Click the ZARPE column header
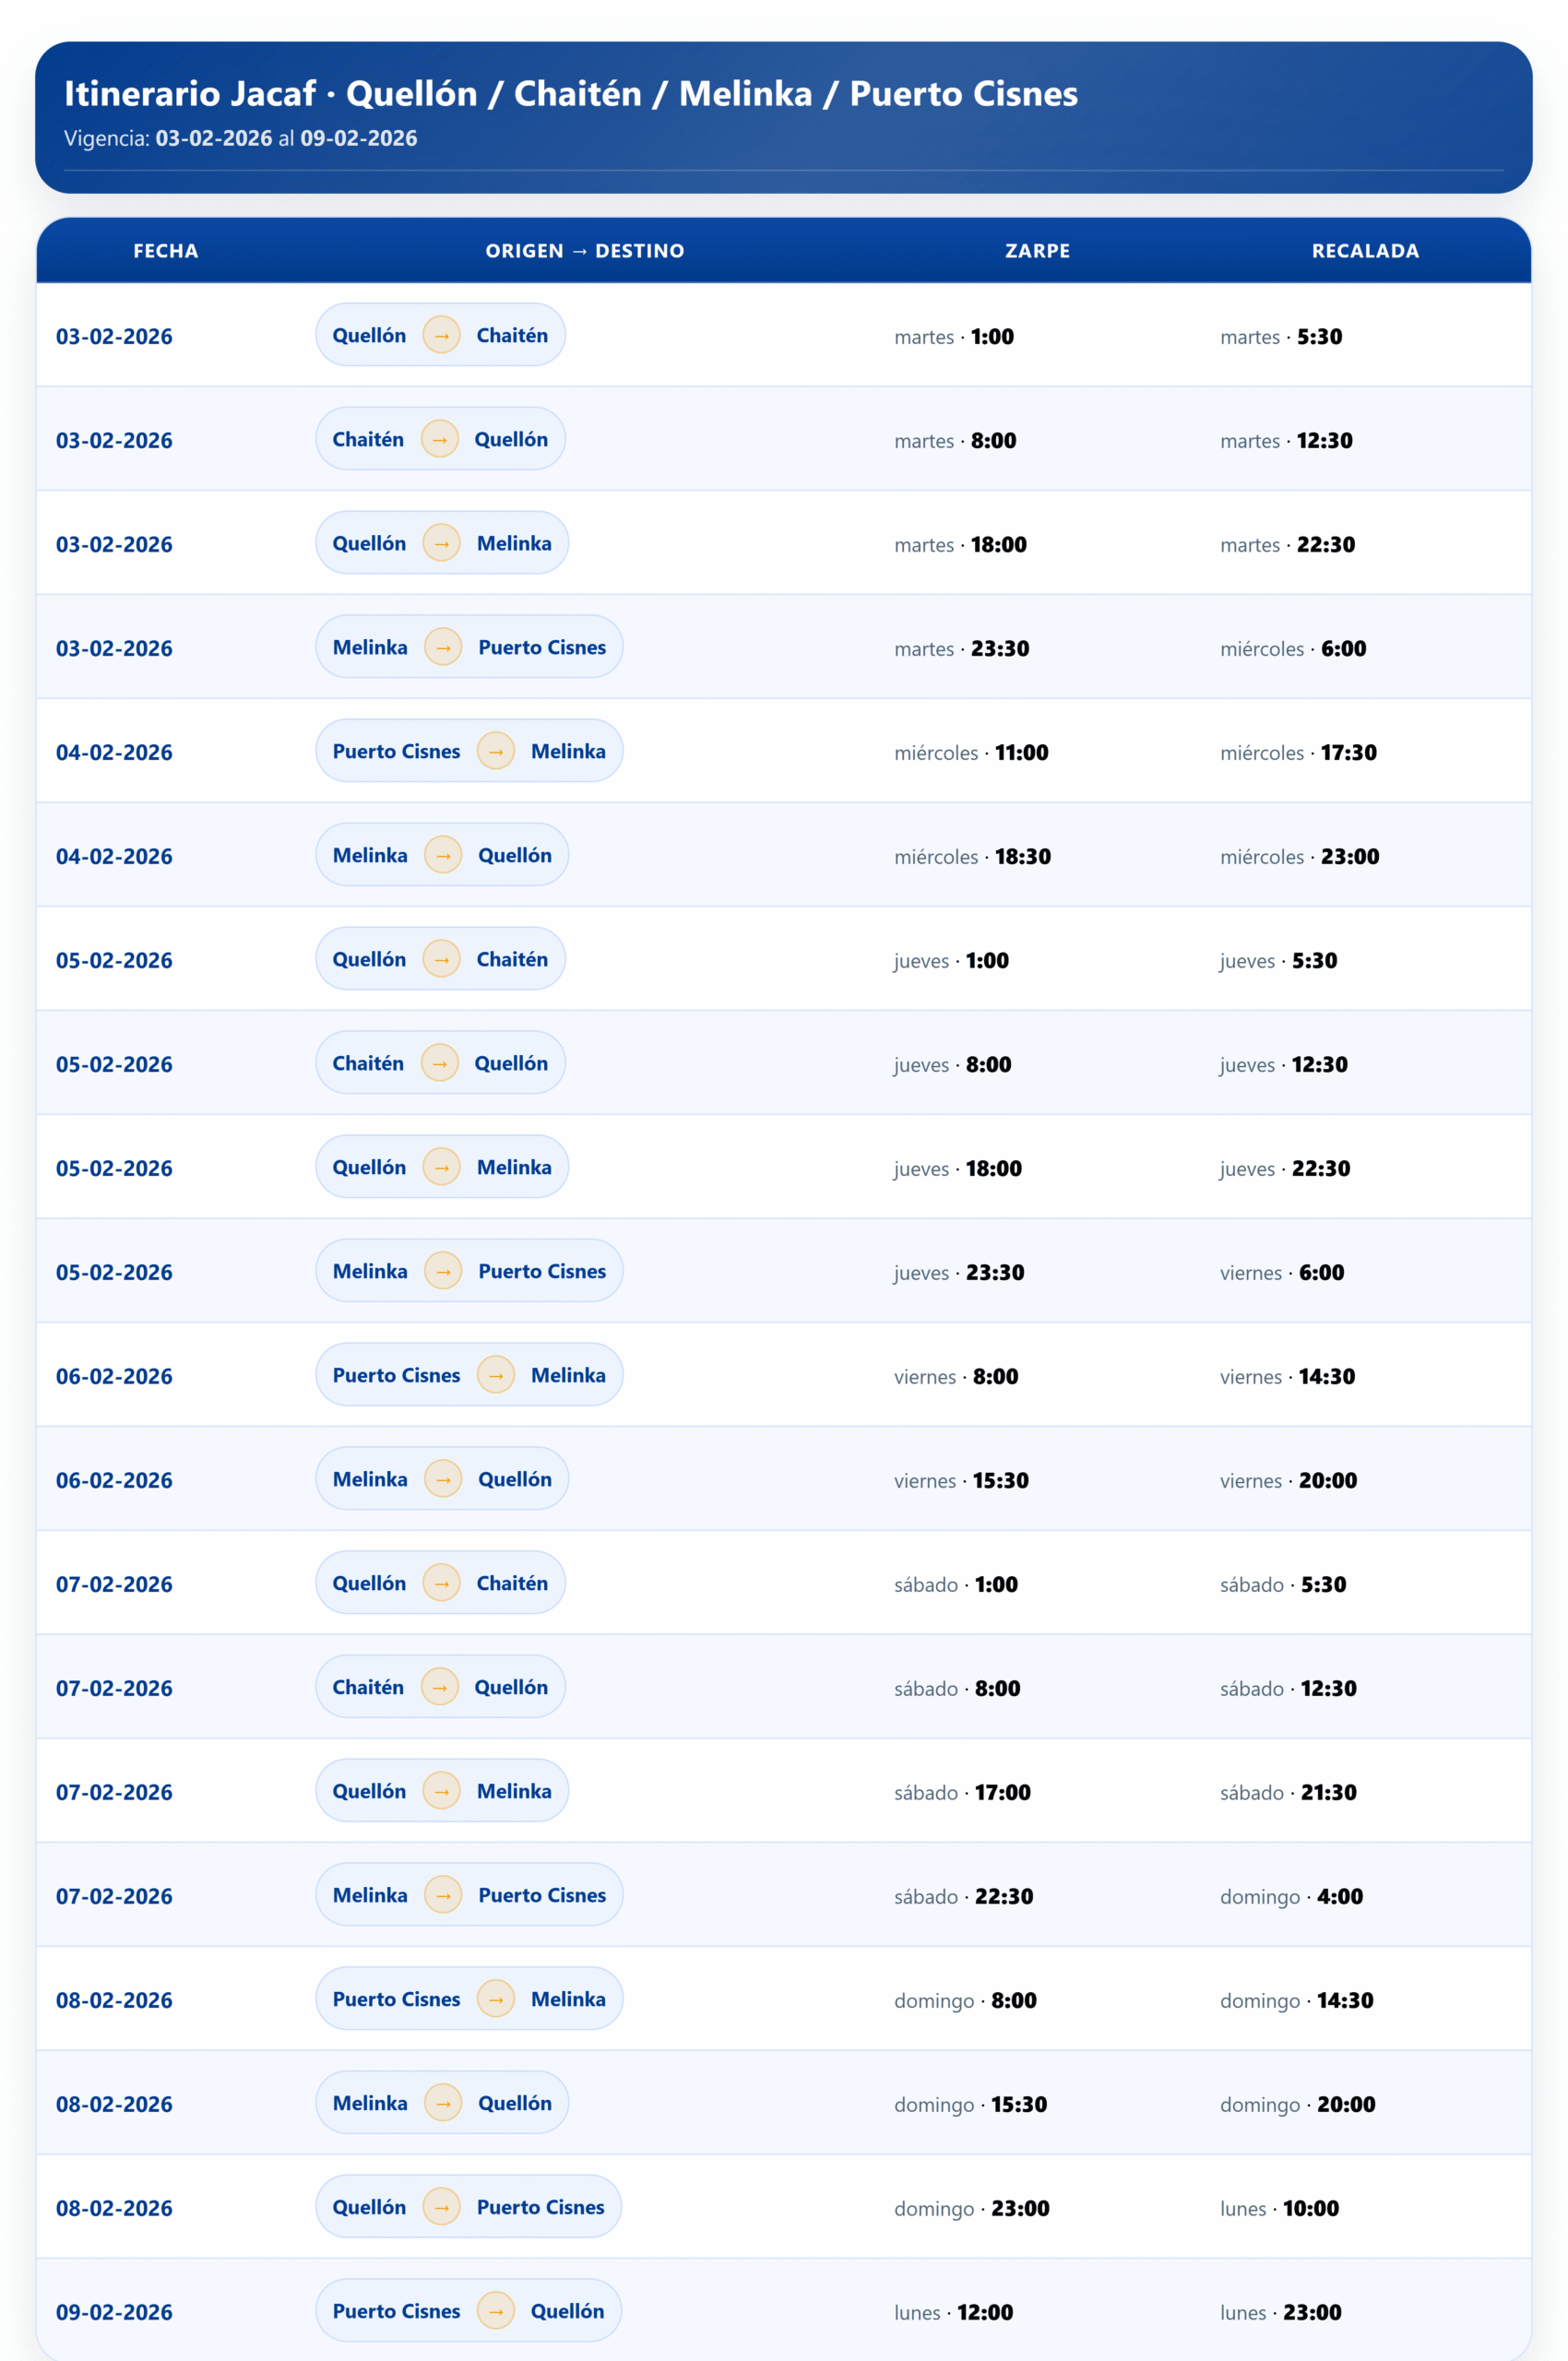 point(1037,251)
